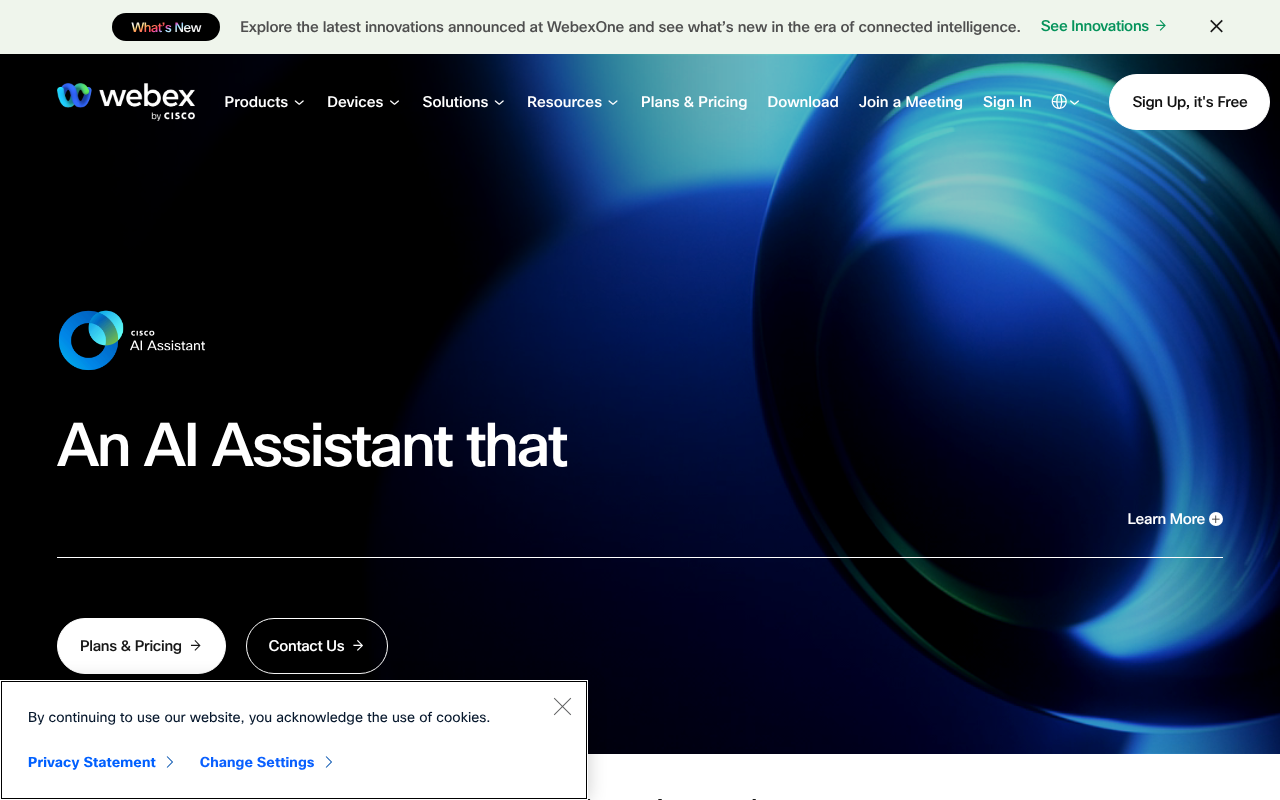The width and height of the screenshot is (1280, 800).
Task: Open the Download page from the menu
Action: coord(803,101)
